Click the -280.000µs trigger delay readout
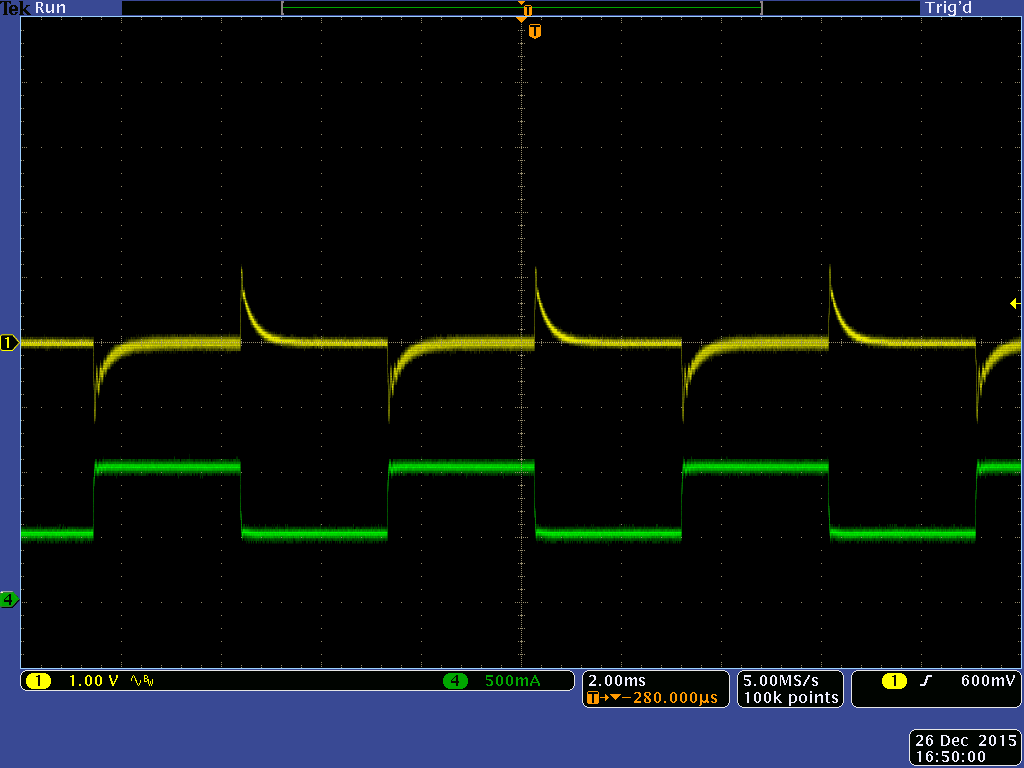Image resolution: width=1024 pixels, height=768 pixels. click(670, 697)
